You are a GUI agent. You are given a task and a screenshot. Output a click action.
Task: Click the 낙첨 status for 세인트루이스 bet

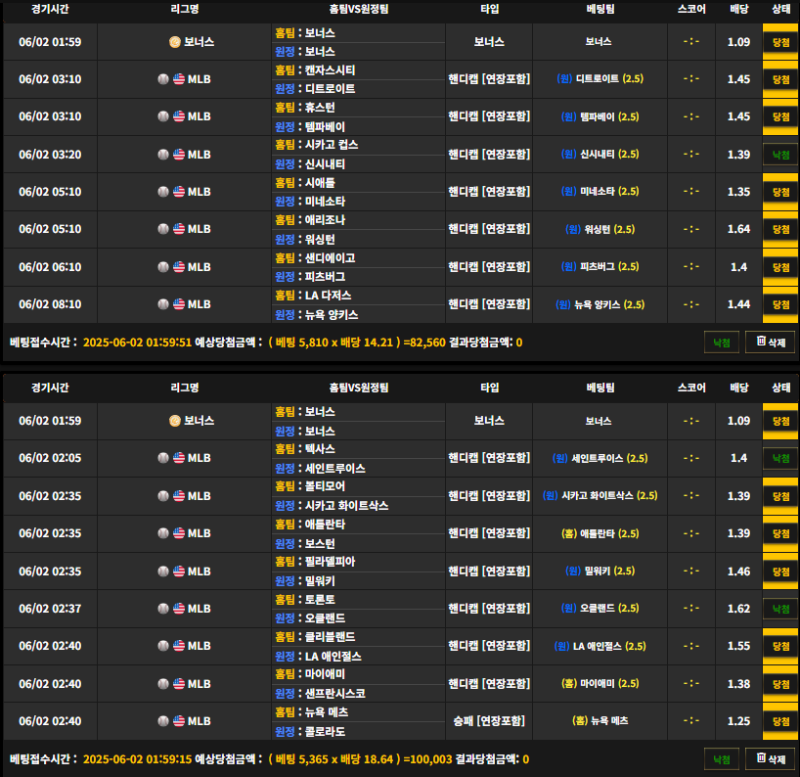click(x=781, y=459)
